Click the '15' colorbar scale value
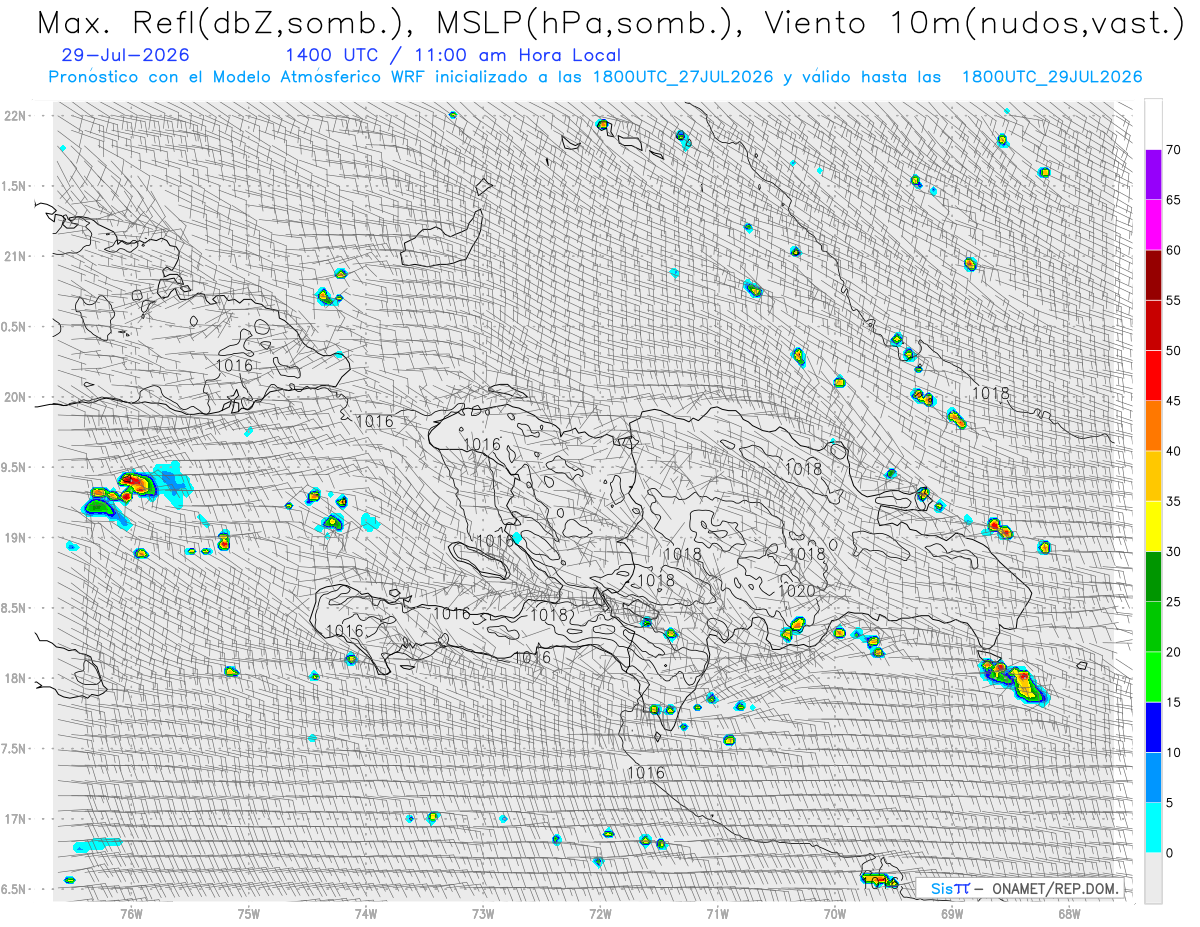This screenshot has width=1200, height=927. tap(1173, 702)
